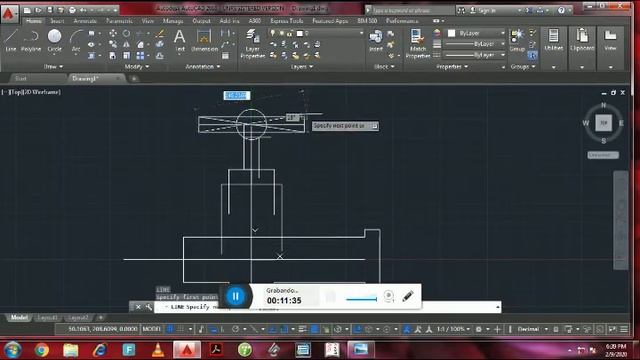Click the ViewCube TOP face
640x360 pixels.
(604, 122)
